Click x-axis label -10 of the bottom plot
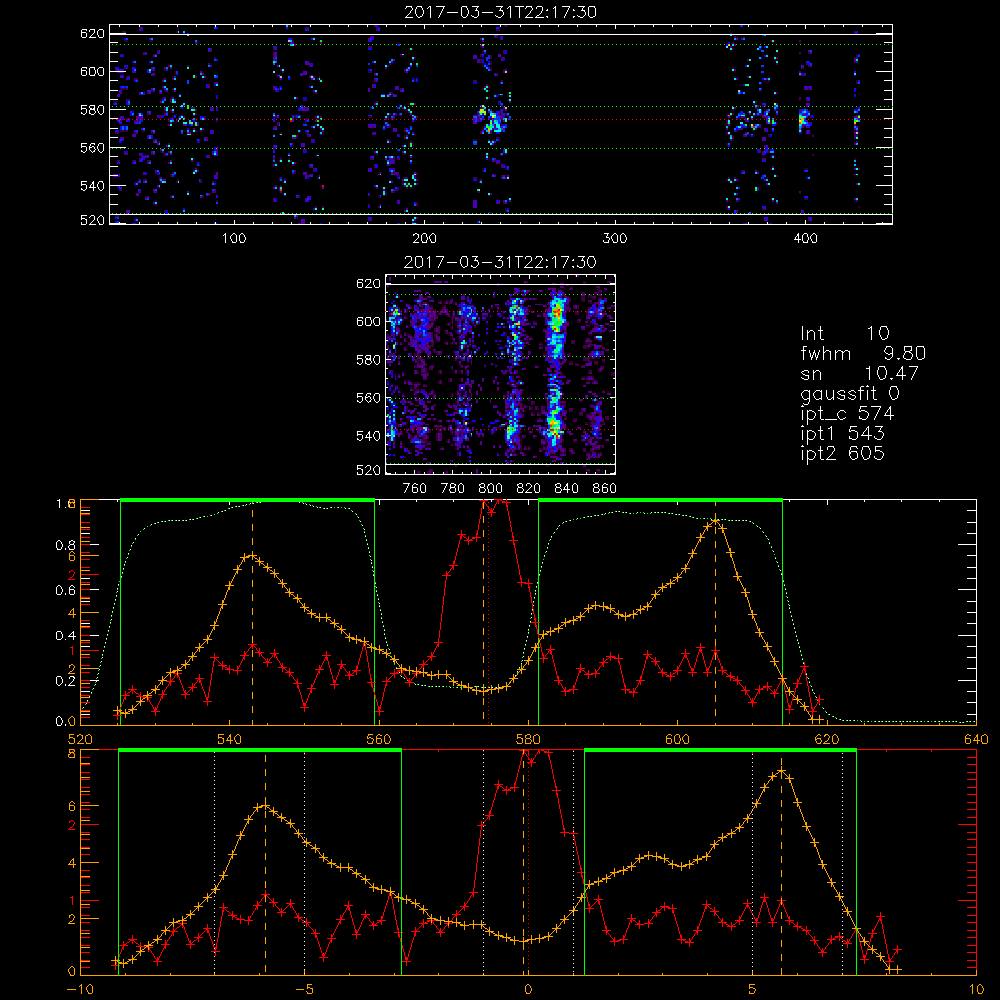1000x1000 pixels. 80,990
